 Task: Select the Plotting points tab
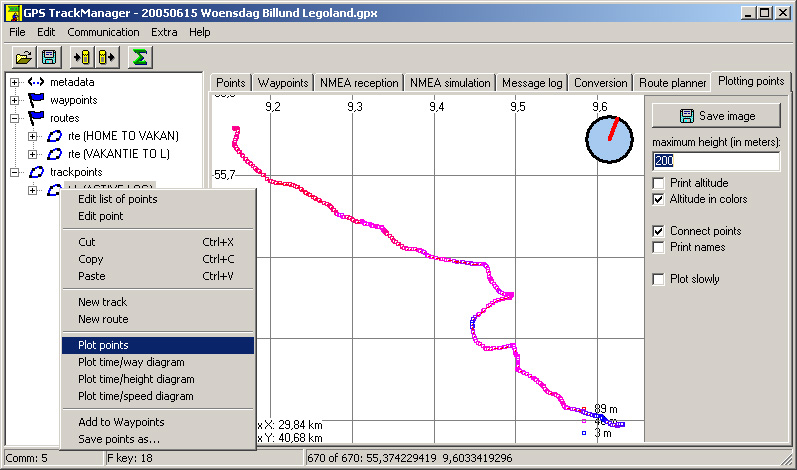[x=751, y=81]
